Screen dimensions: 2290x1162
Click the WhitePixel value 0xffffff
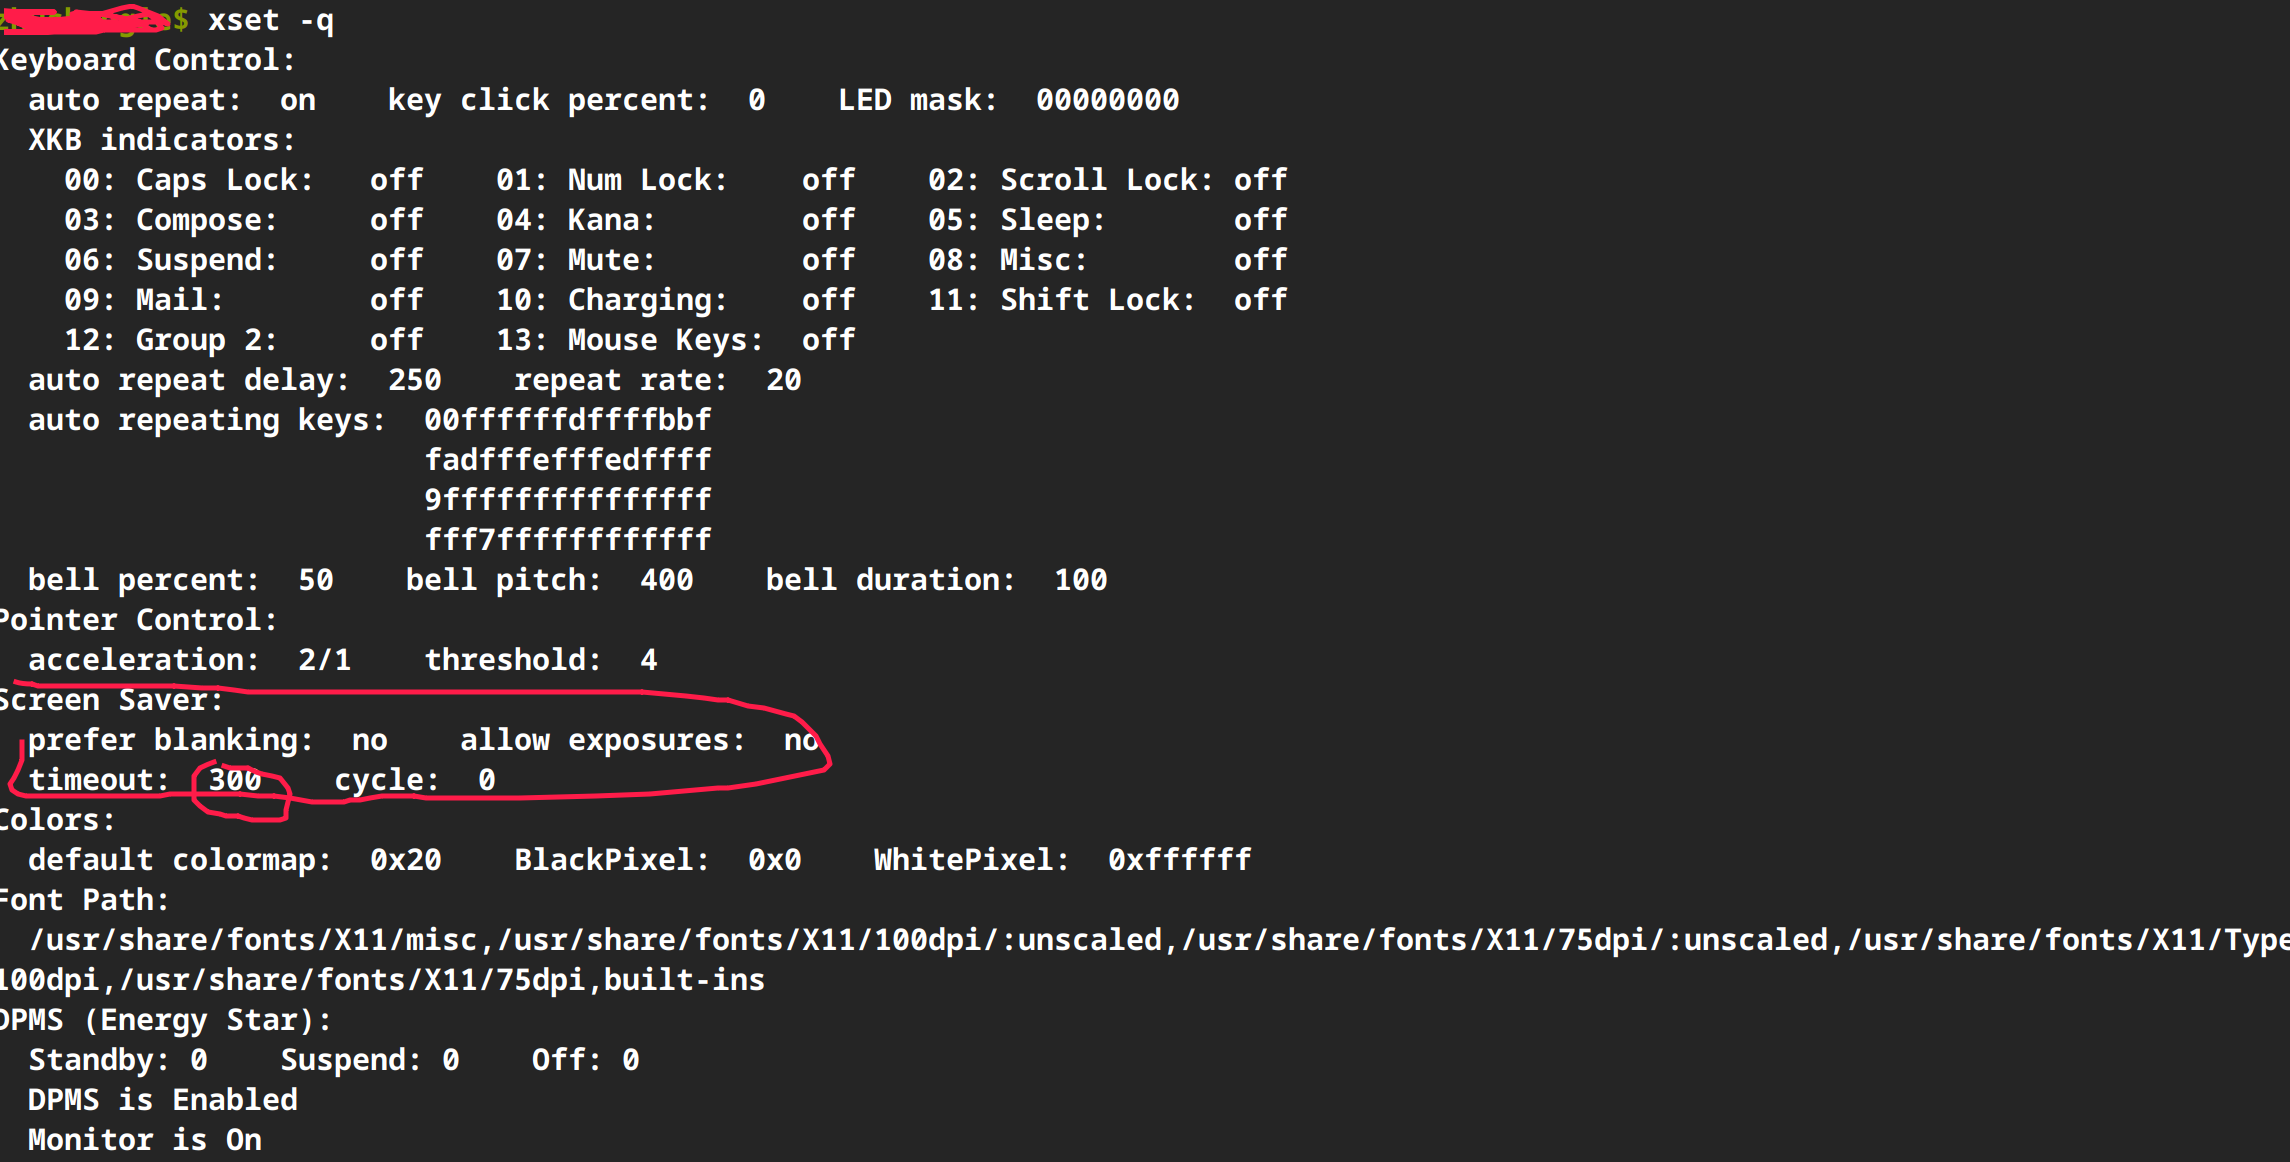(1179, 860)
